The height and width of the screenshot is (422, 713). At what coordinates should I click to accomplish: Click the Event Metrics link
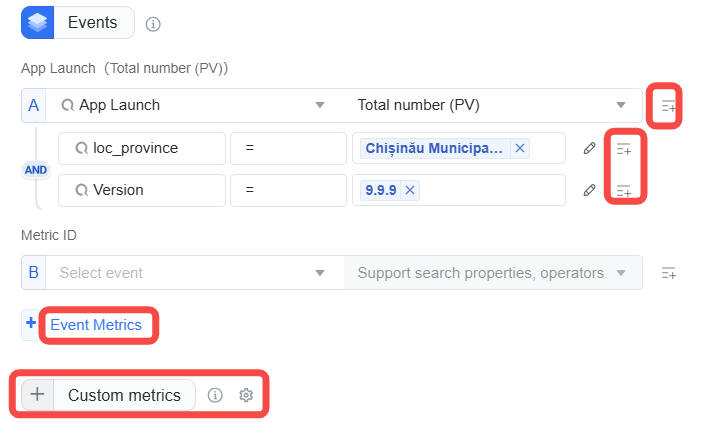point(96,325)
